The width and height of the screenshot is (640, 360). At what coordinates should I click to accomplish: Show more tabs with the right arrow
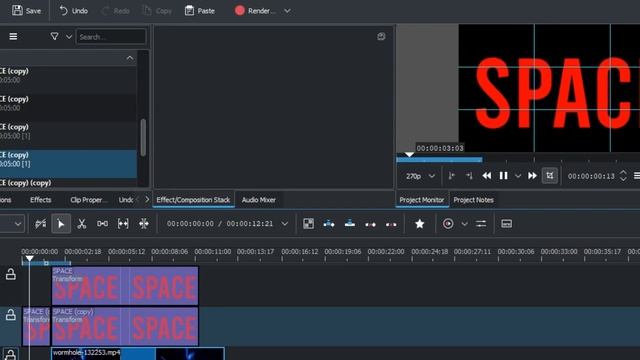pos(147,200)
